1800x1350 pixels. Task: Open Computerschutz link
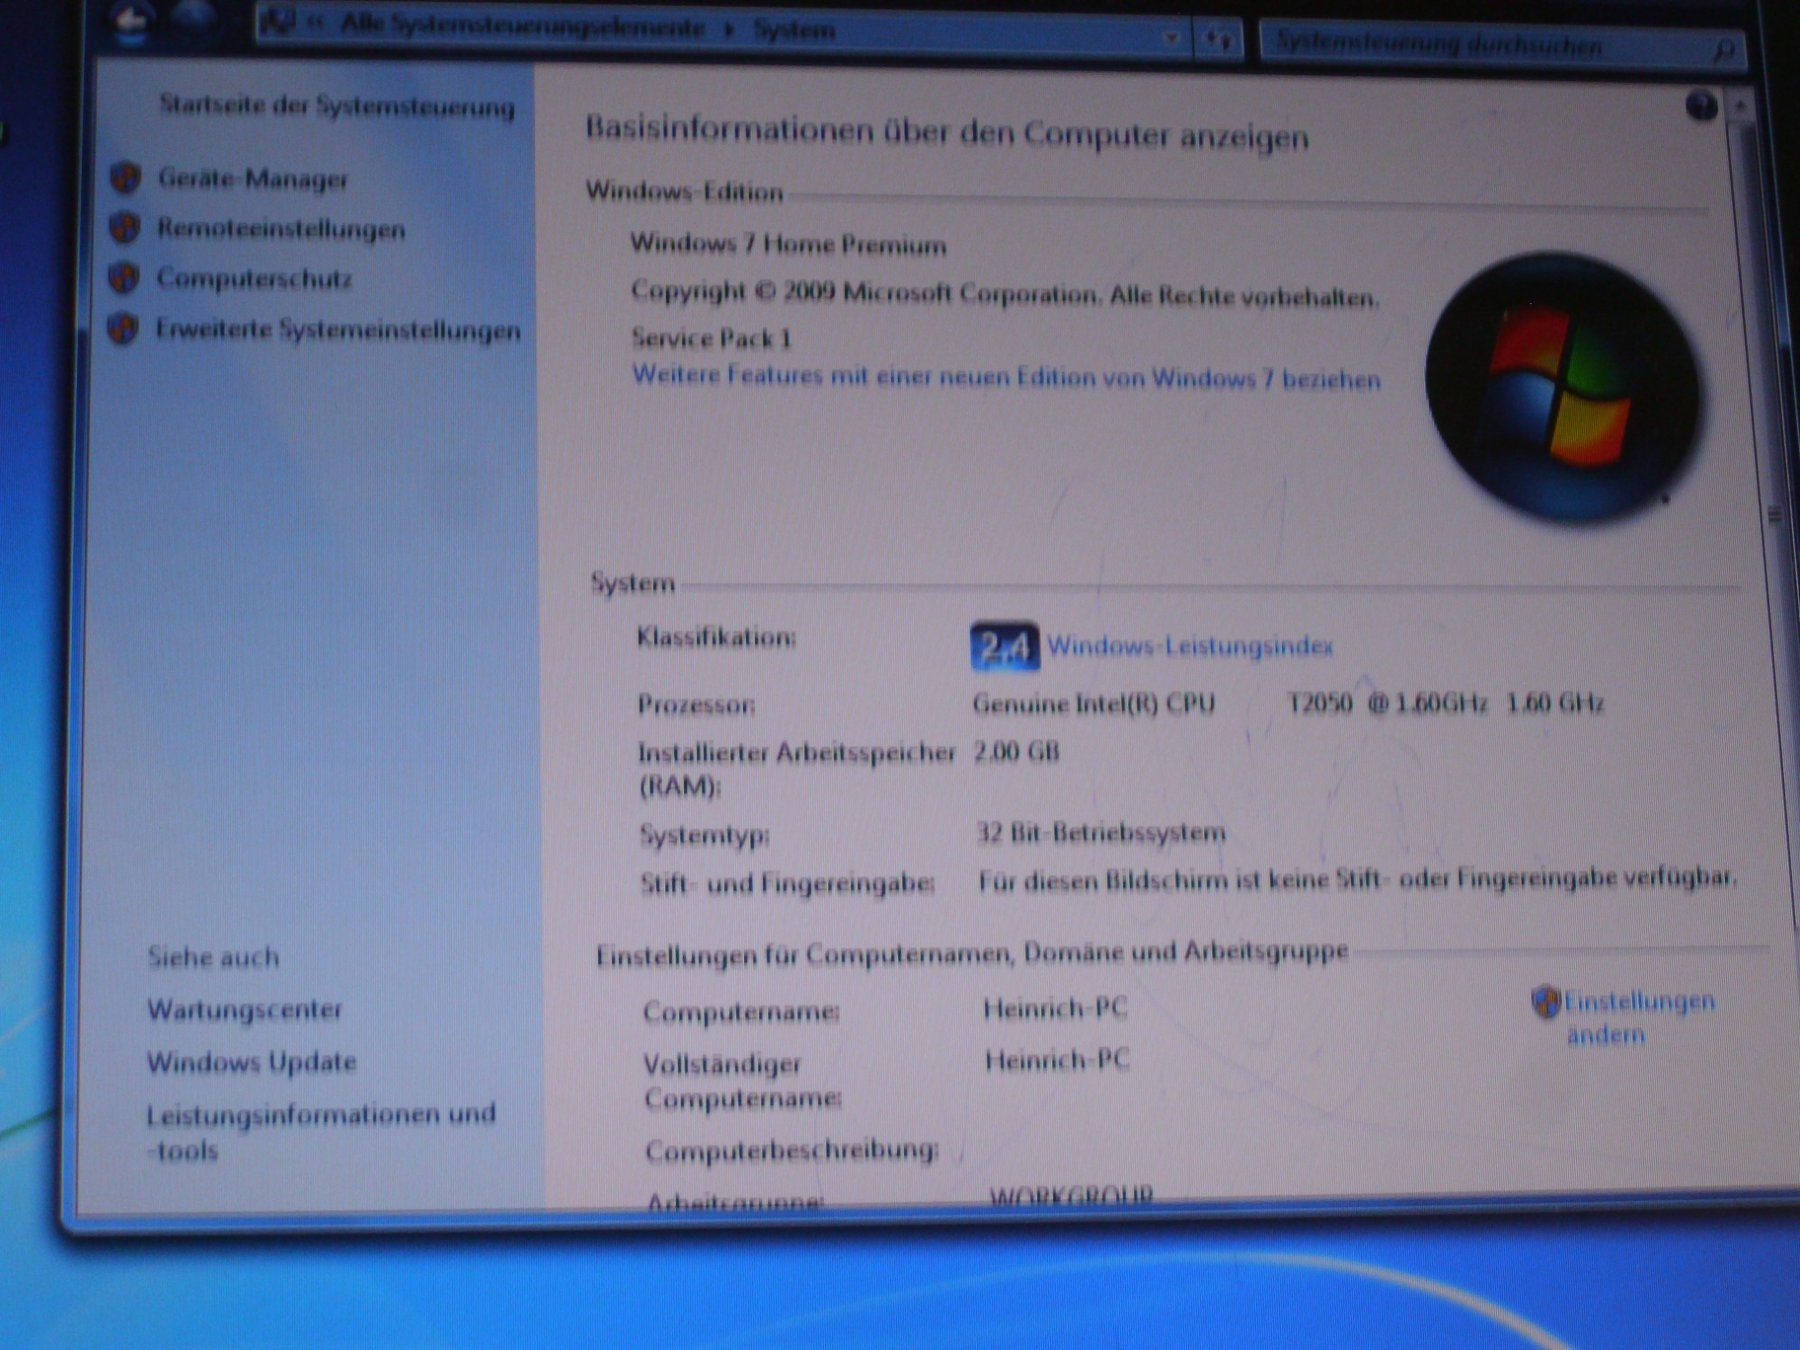click(254, 278)
